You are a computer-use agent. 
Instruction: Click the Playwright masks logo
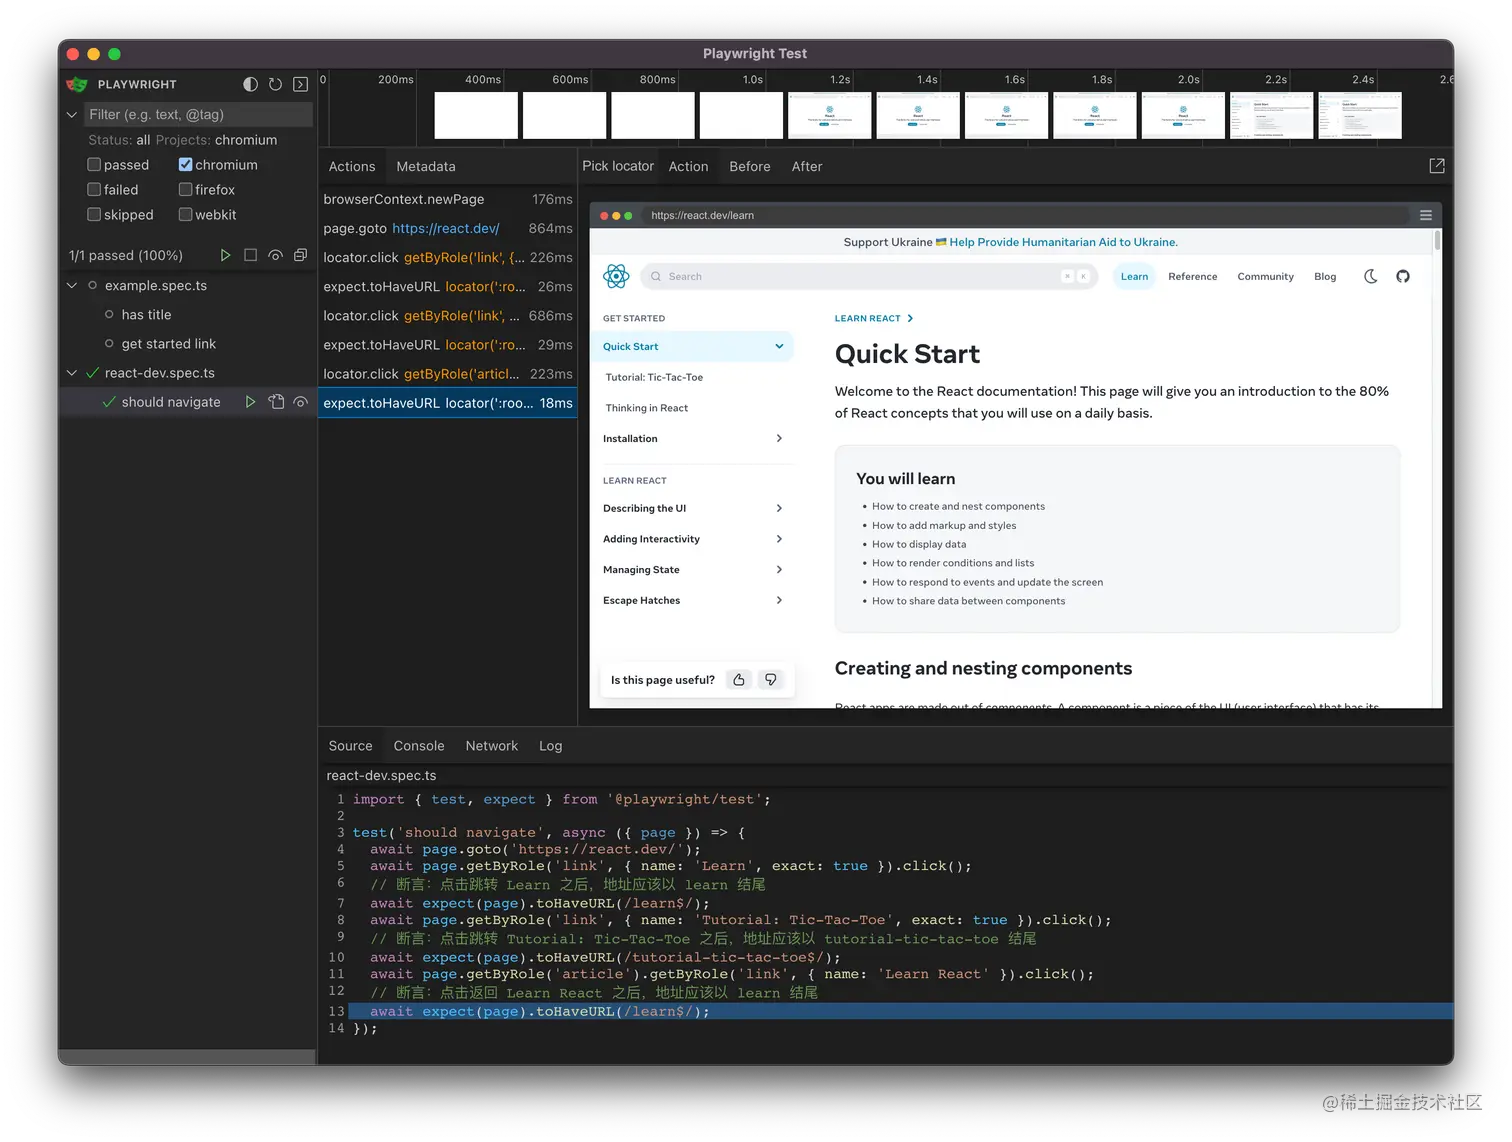[x=77, y=84]
